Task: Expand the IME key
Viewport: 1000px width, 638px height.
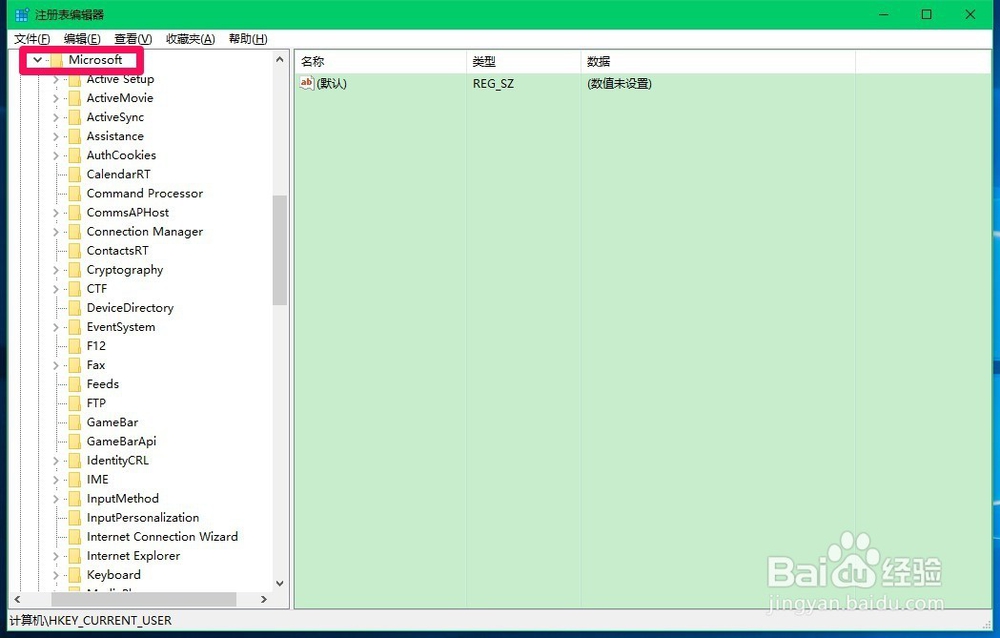Action: click(x=55, y=480)
